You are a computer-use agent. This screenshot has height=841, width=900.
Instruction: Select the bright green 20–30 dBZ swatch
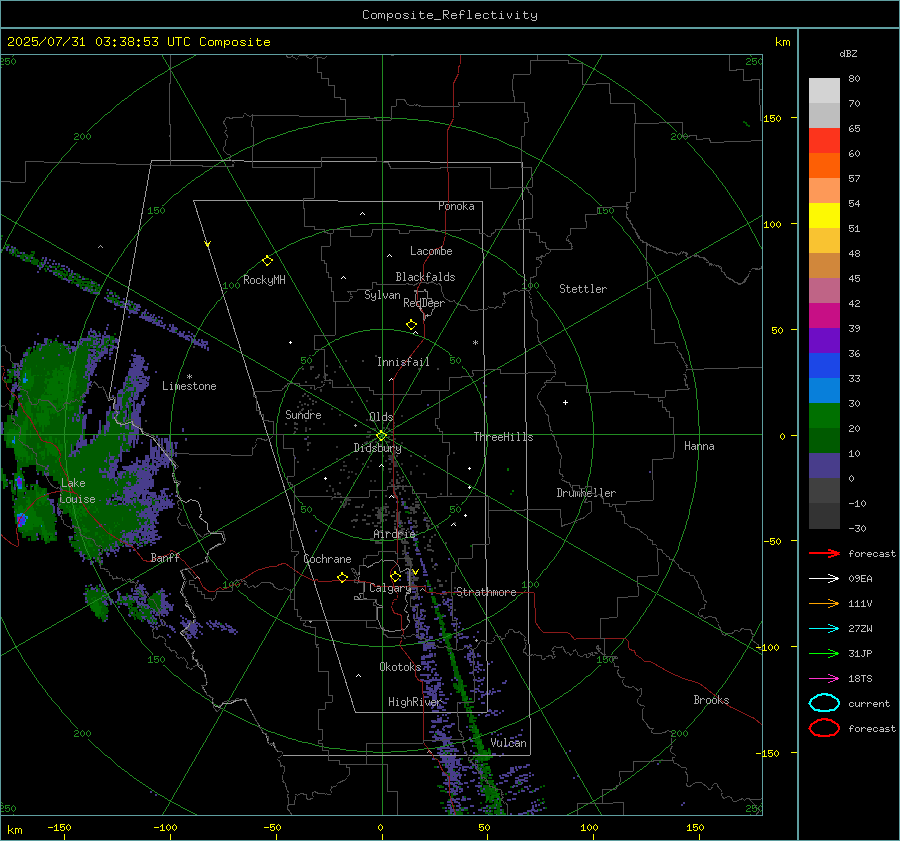[824, 416]
